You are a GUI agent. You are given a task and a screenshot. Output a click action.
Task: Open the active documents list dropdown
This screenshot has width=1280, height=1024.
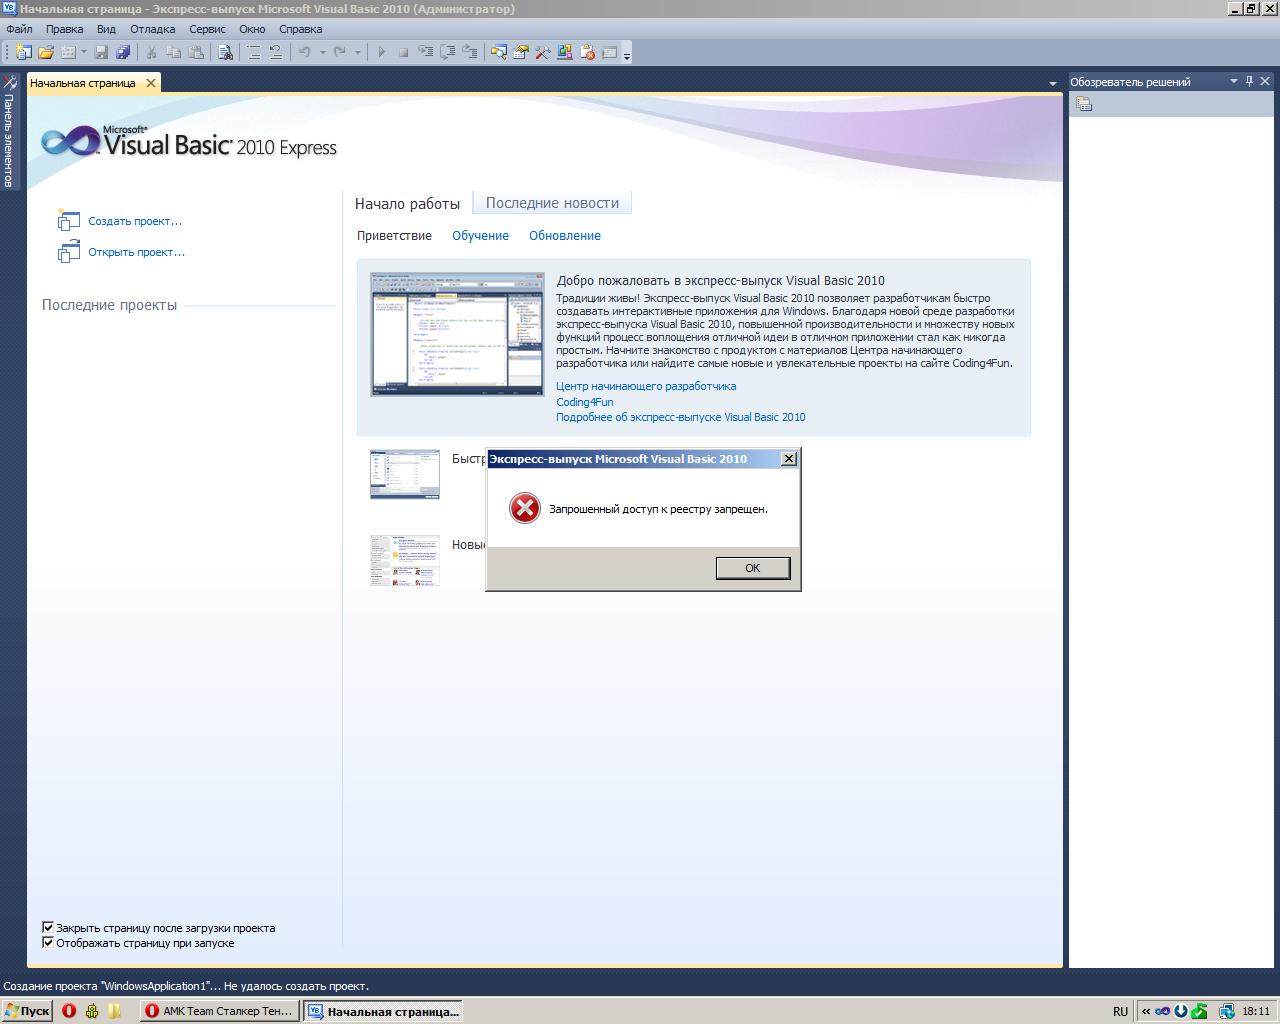(1052, 83)
